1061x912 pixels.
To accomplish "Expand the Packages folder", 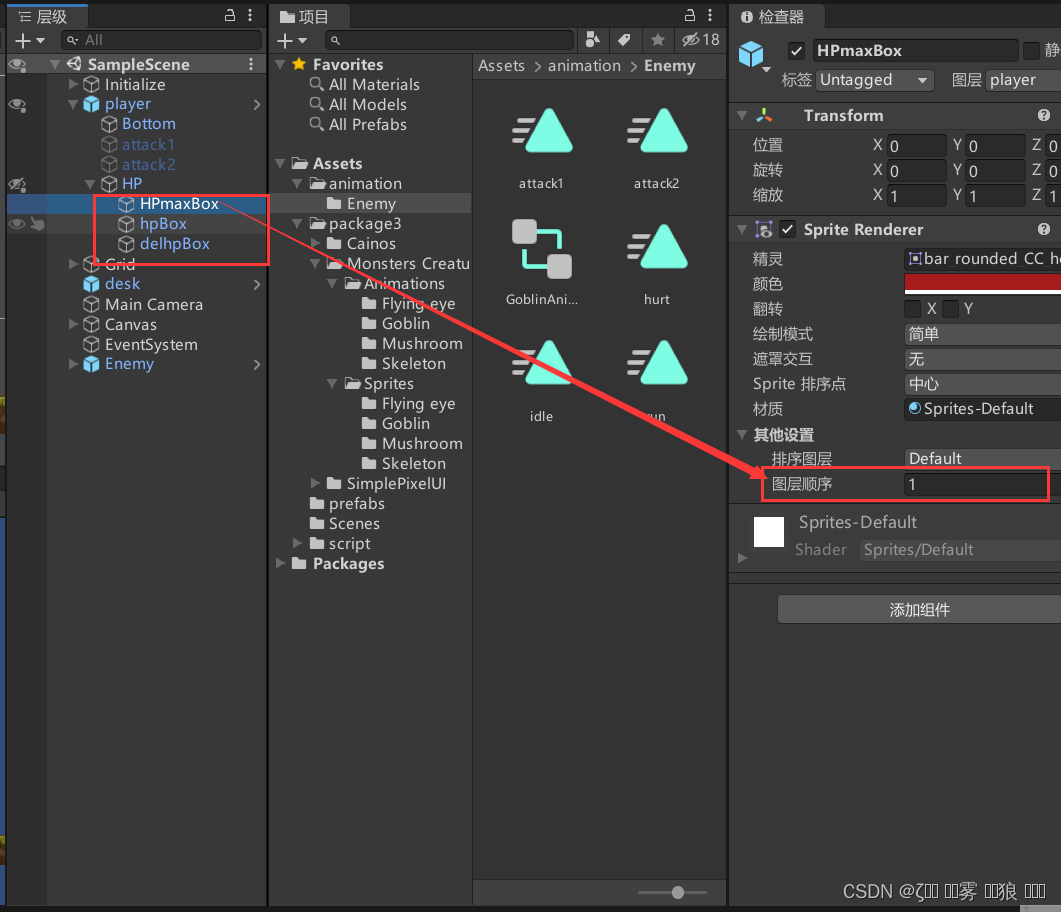I will [280, 564].
